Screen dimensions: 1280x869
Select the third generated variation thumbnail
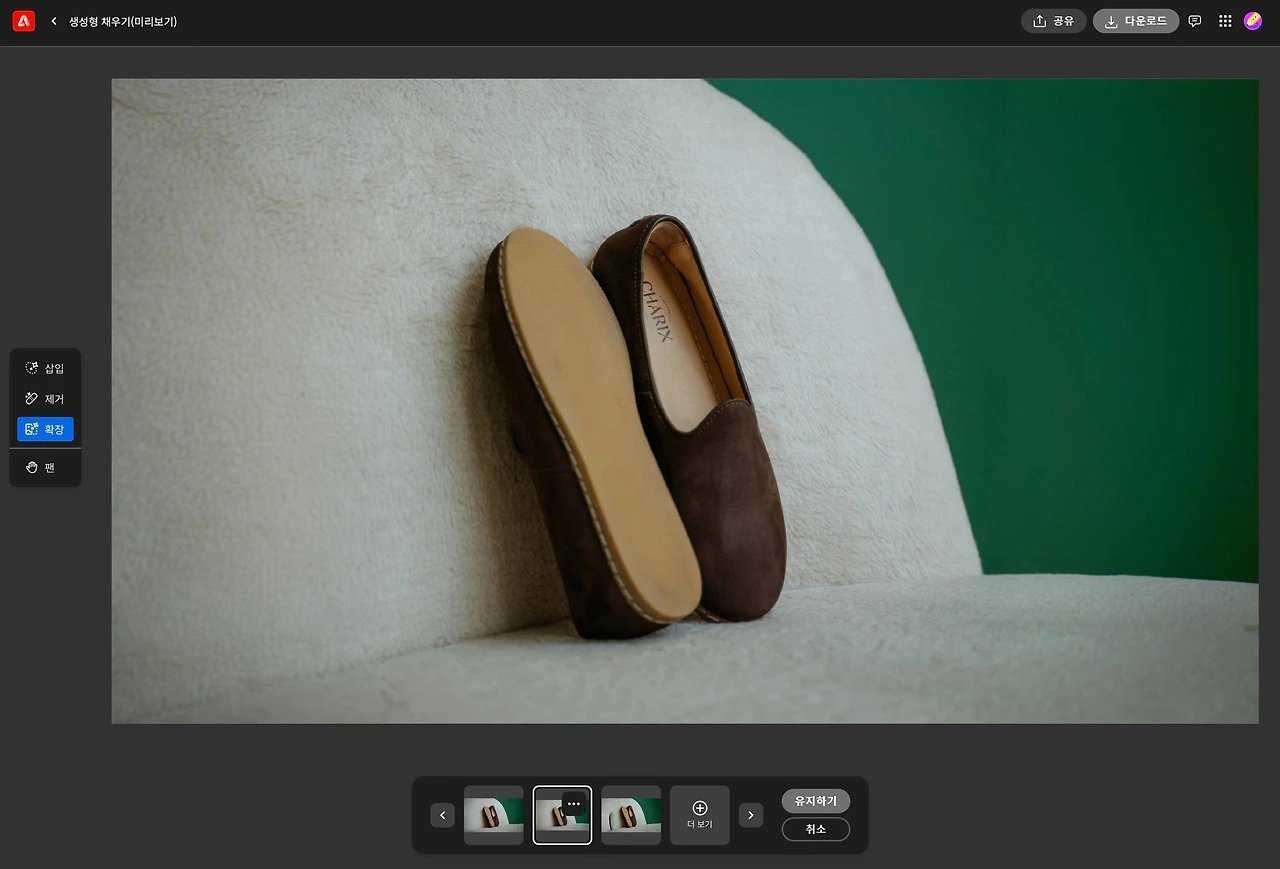pyautogui.click(x=631, y=815)
